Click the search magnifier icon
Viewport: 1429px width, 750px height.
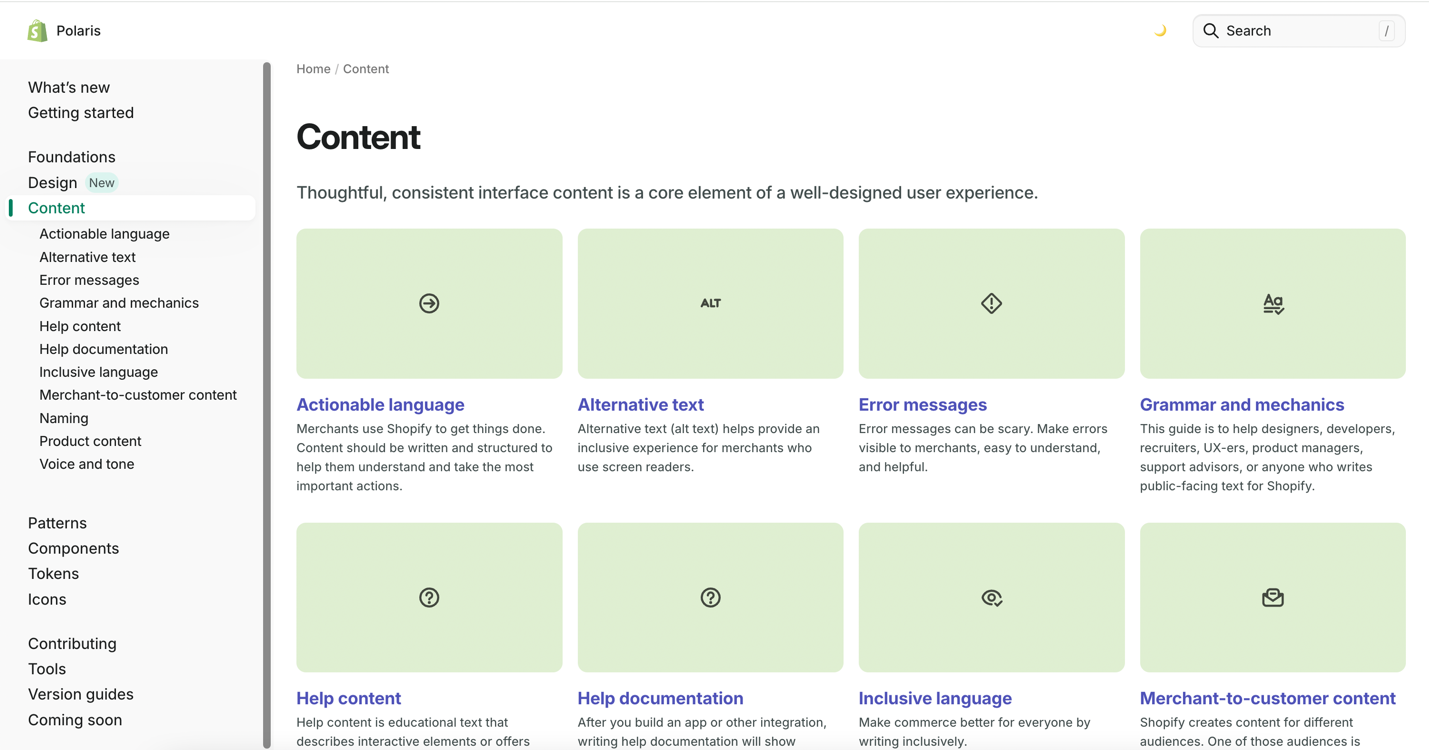point(1210,31)
